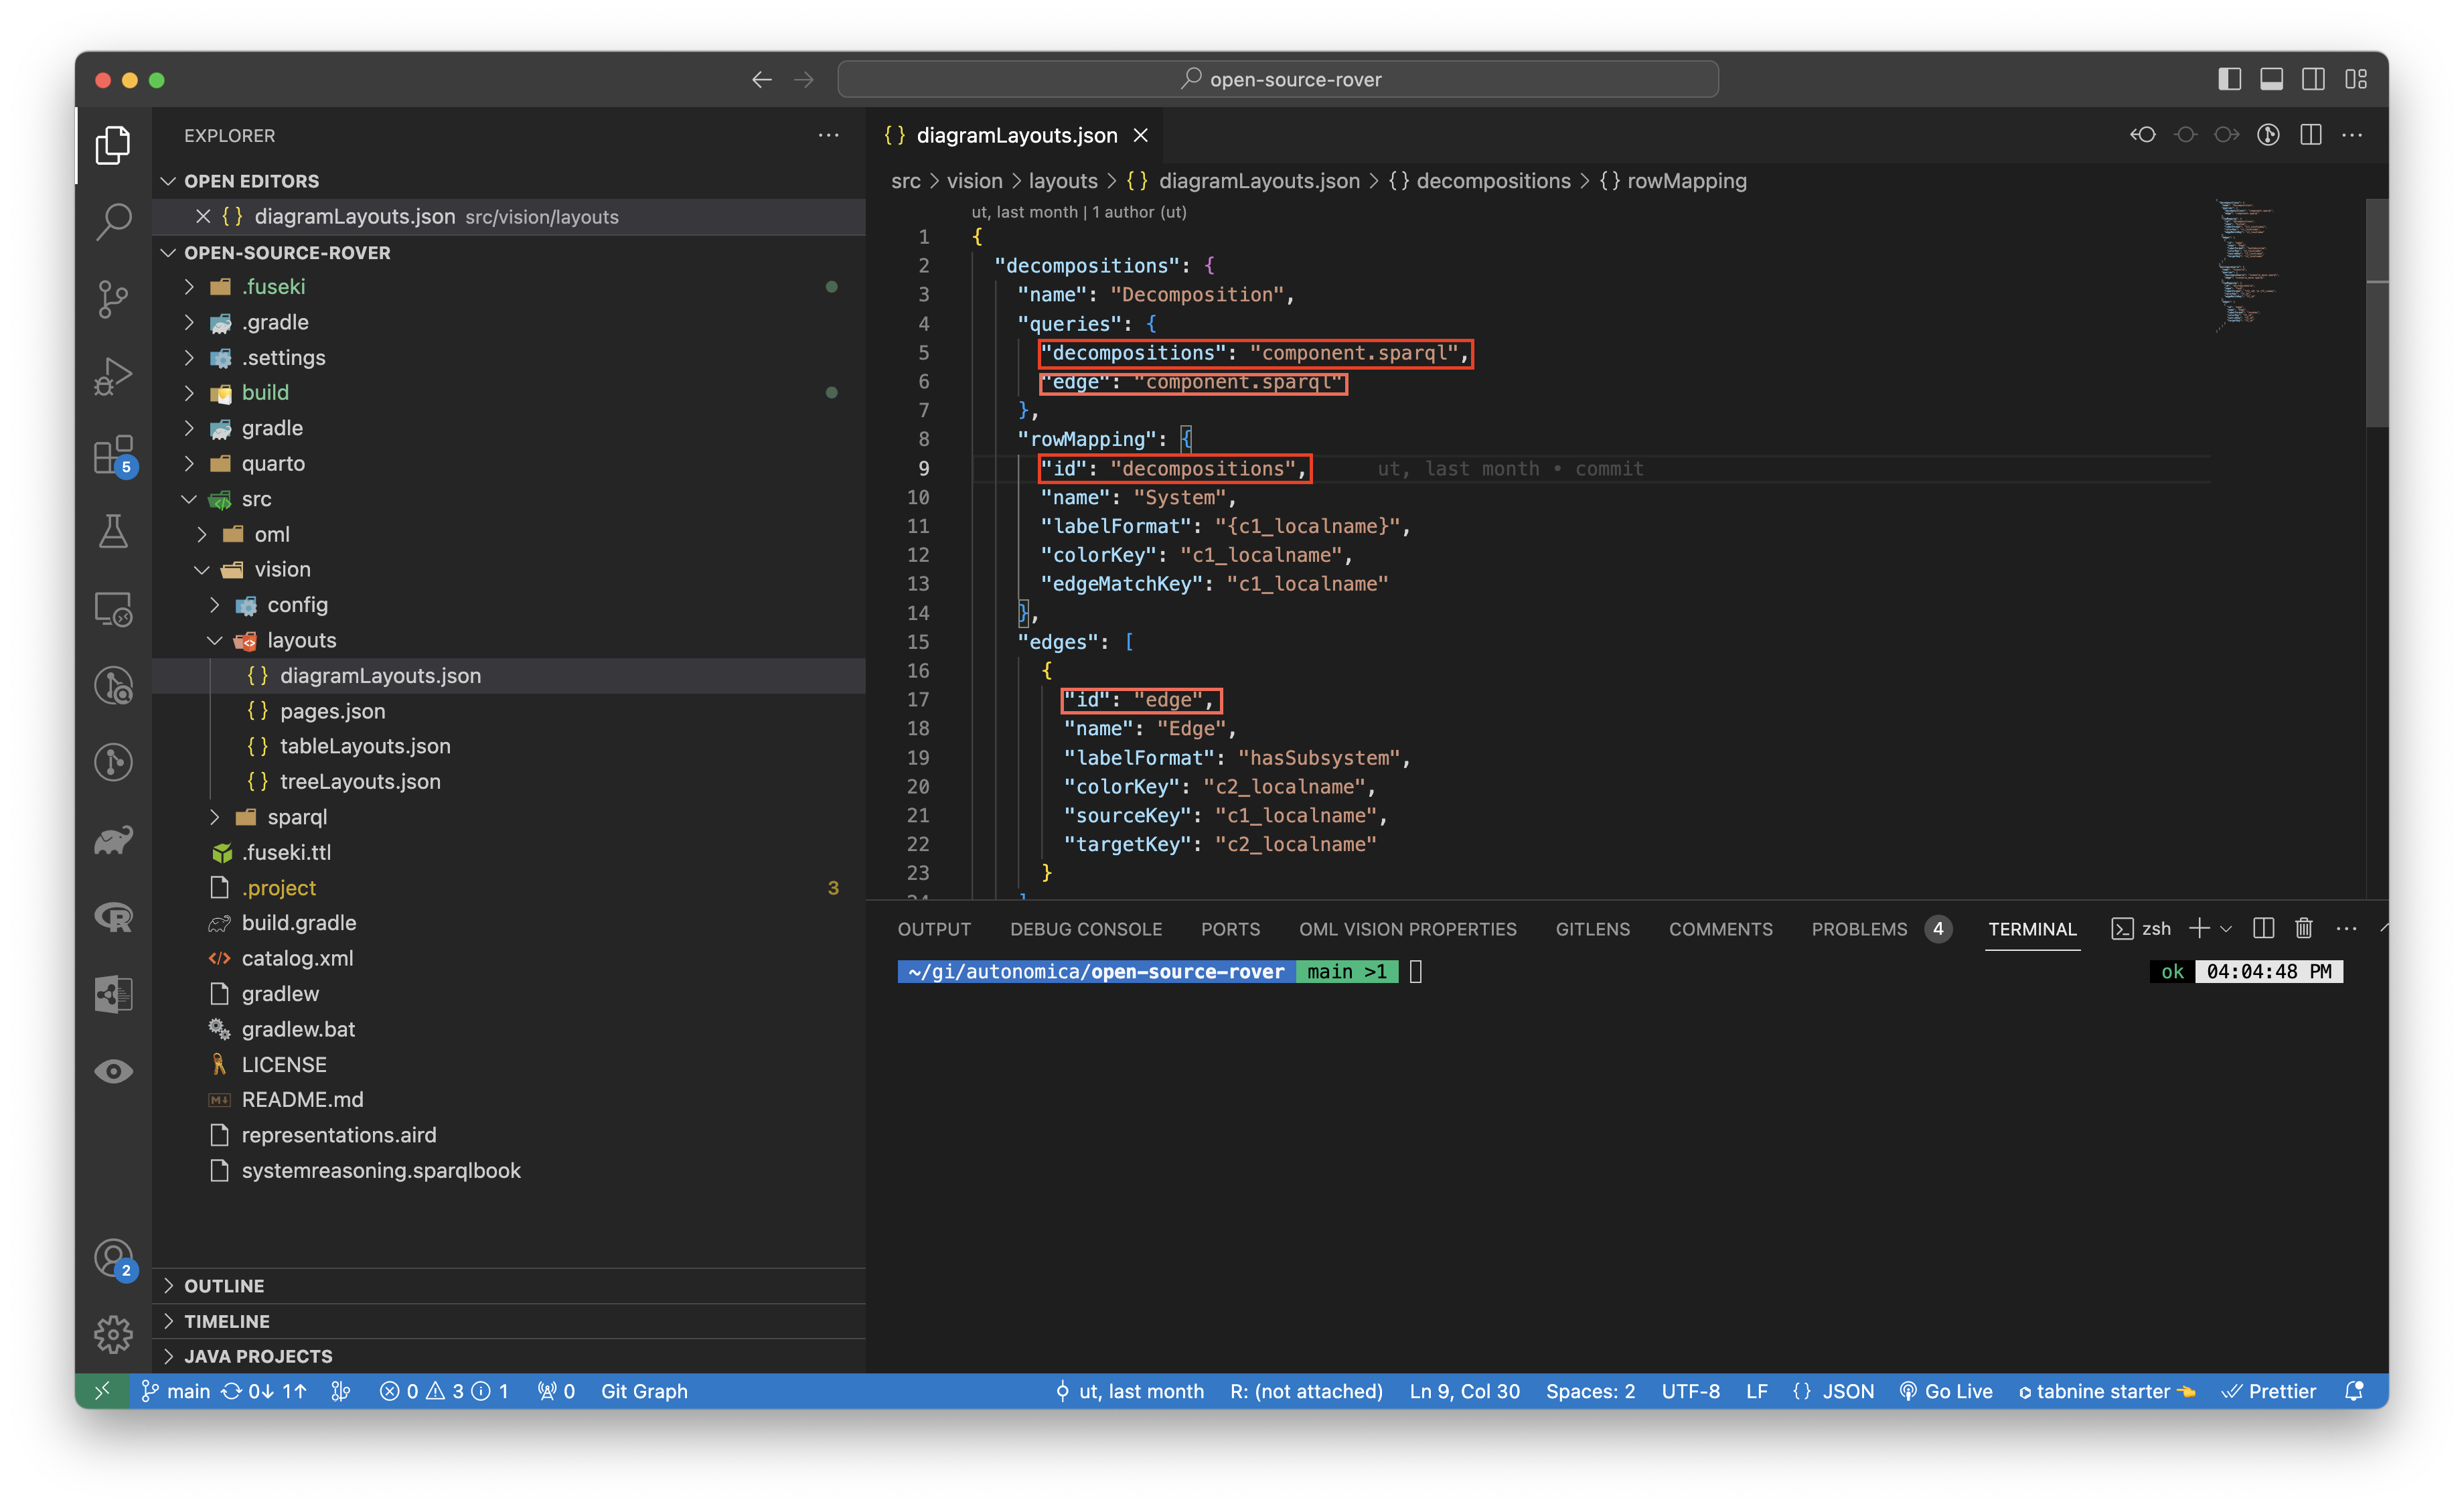Image resolution: width=2464 pixels, height=1508 pixels.
Task: Open the Explorer view in activity bar
Action: coord(113,146)
